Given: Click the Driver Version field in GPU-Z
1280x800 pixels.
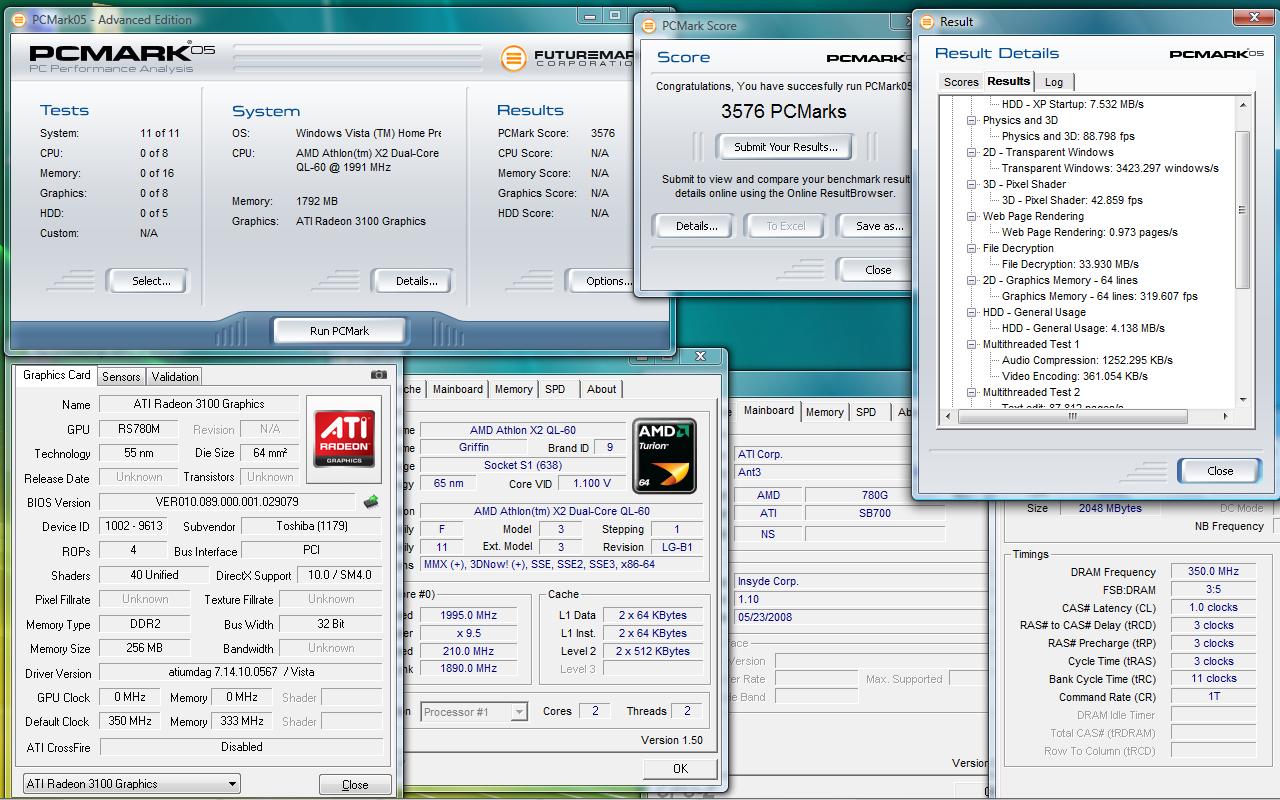Looking at the screenshot, I should (241, 673).
